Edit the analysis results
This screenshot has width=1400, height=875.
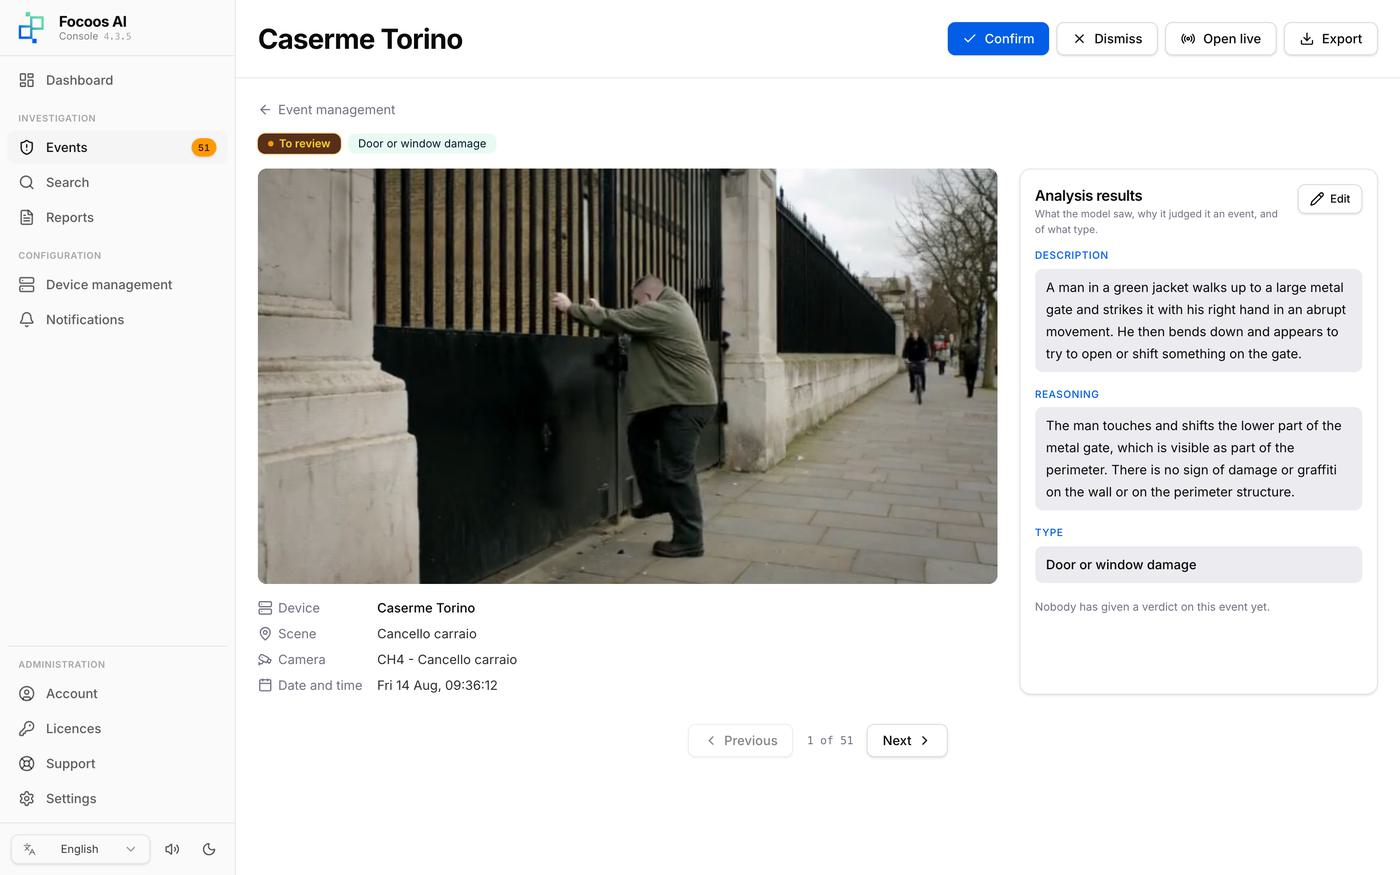(x=1330, y=199)
